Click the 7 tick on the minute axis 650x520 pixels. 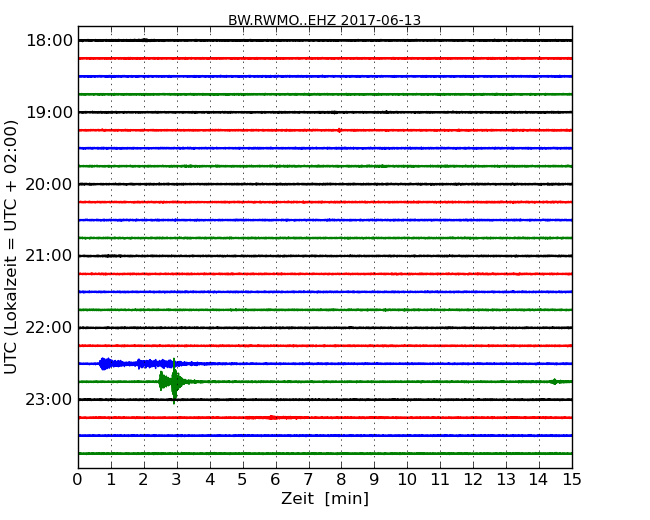click(308, 479)
